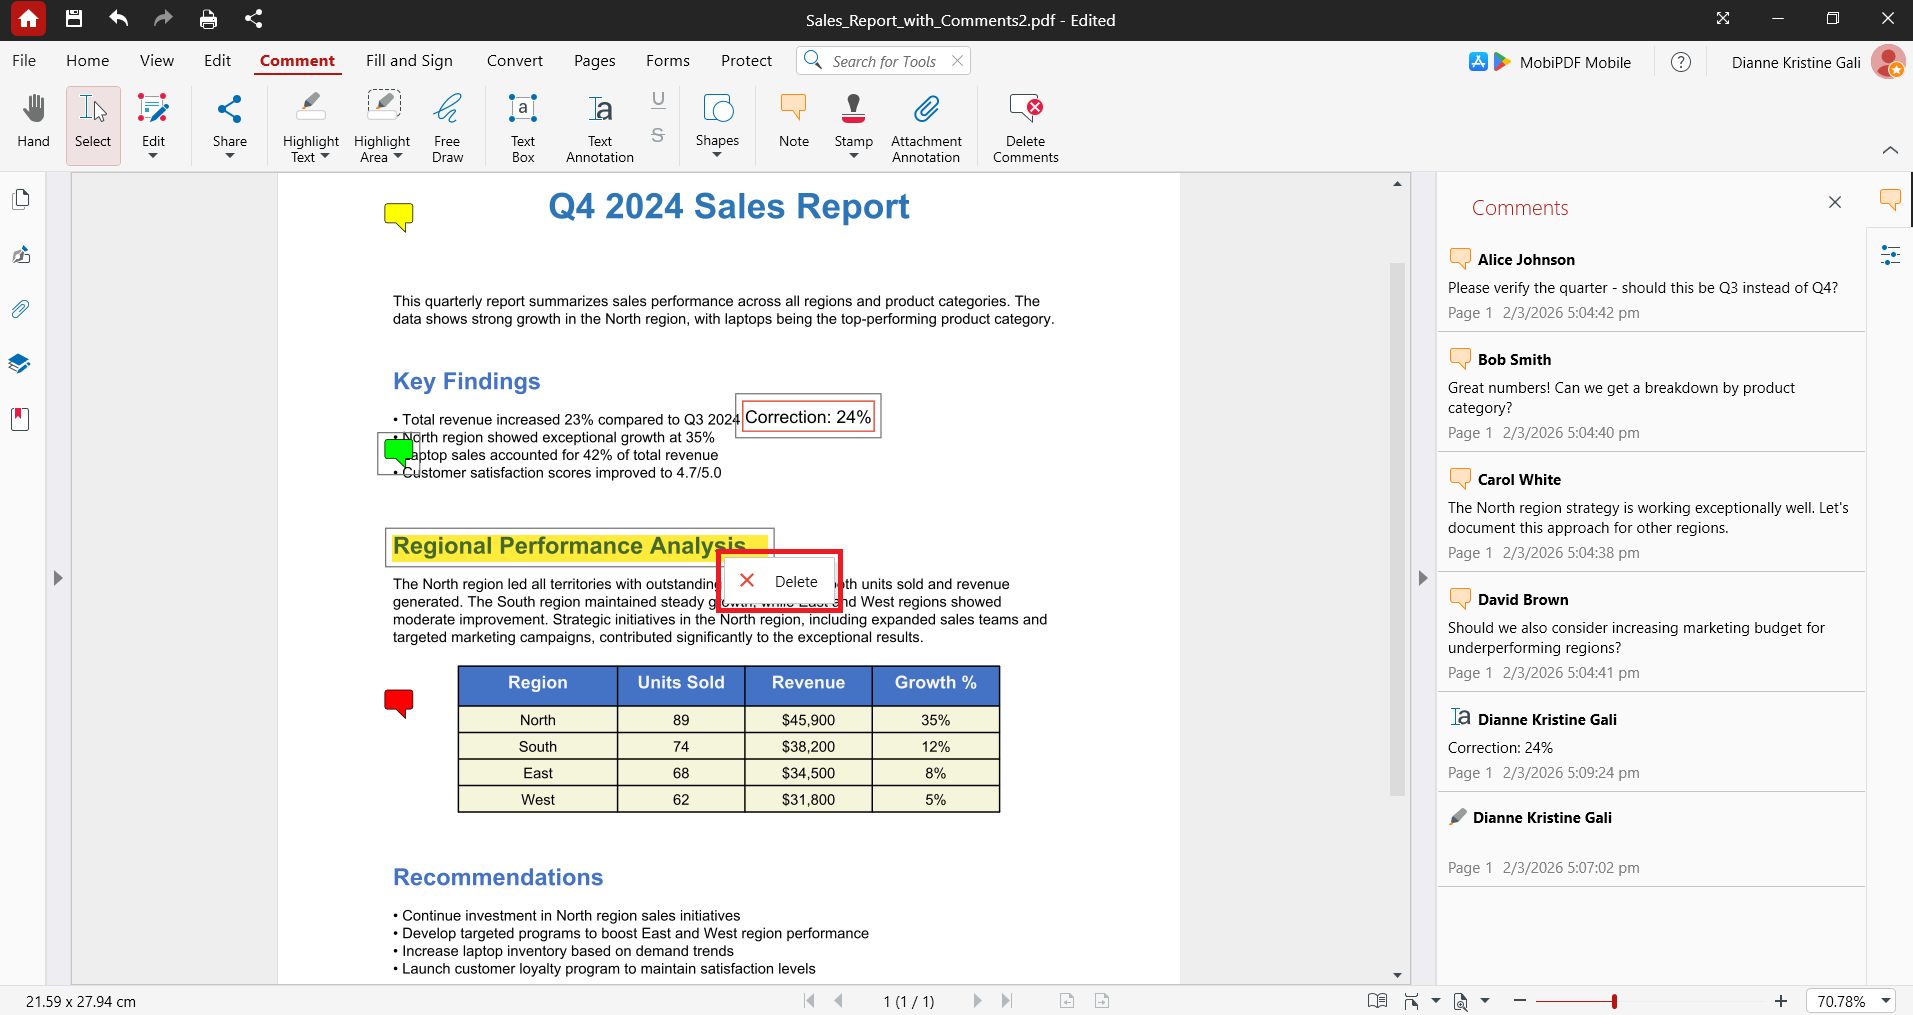
Task: Collapse the ribbon with chevron
Action: [x=1890, y=150]
